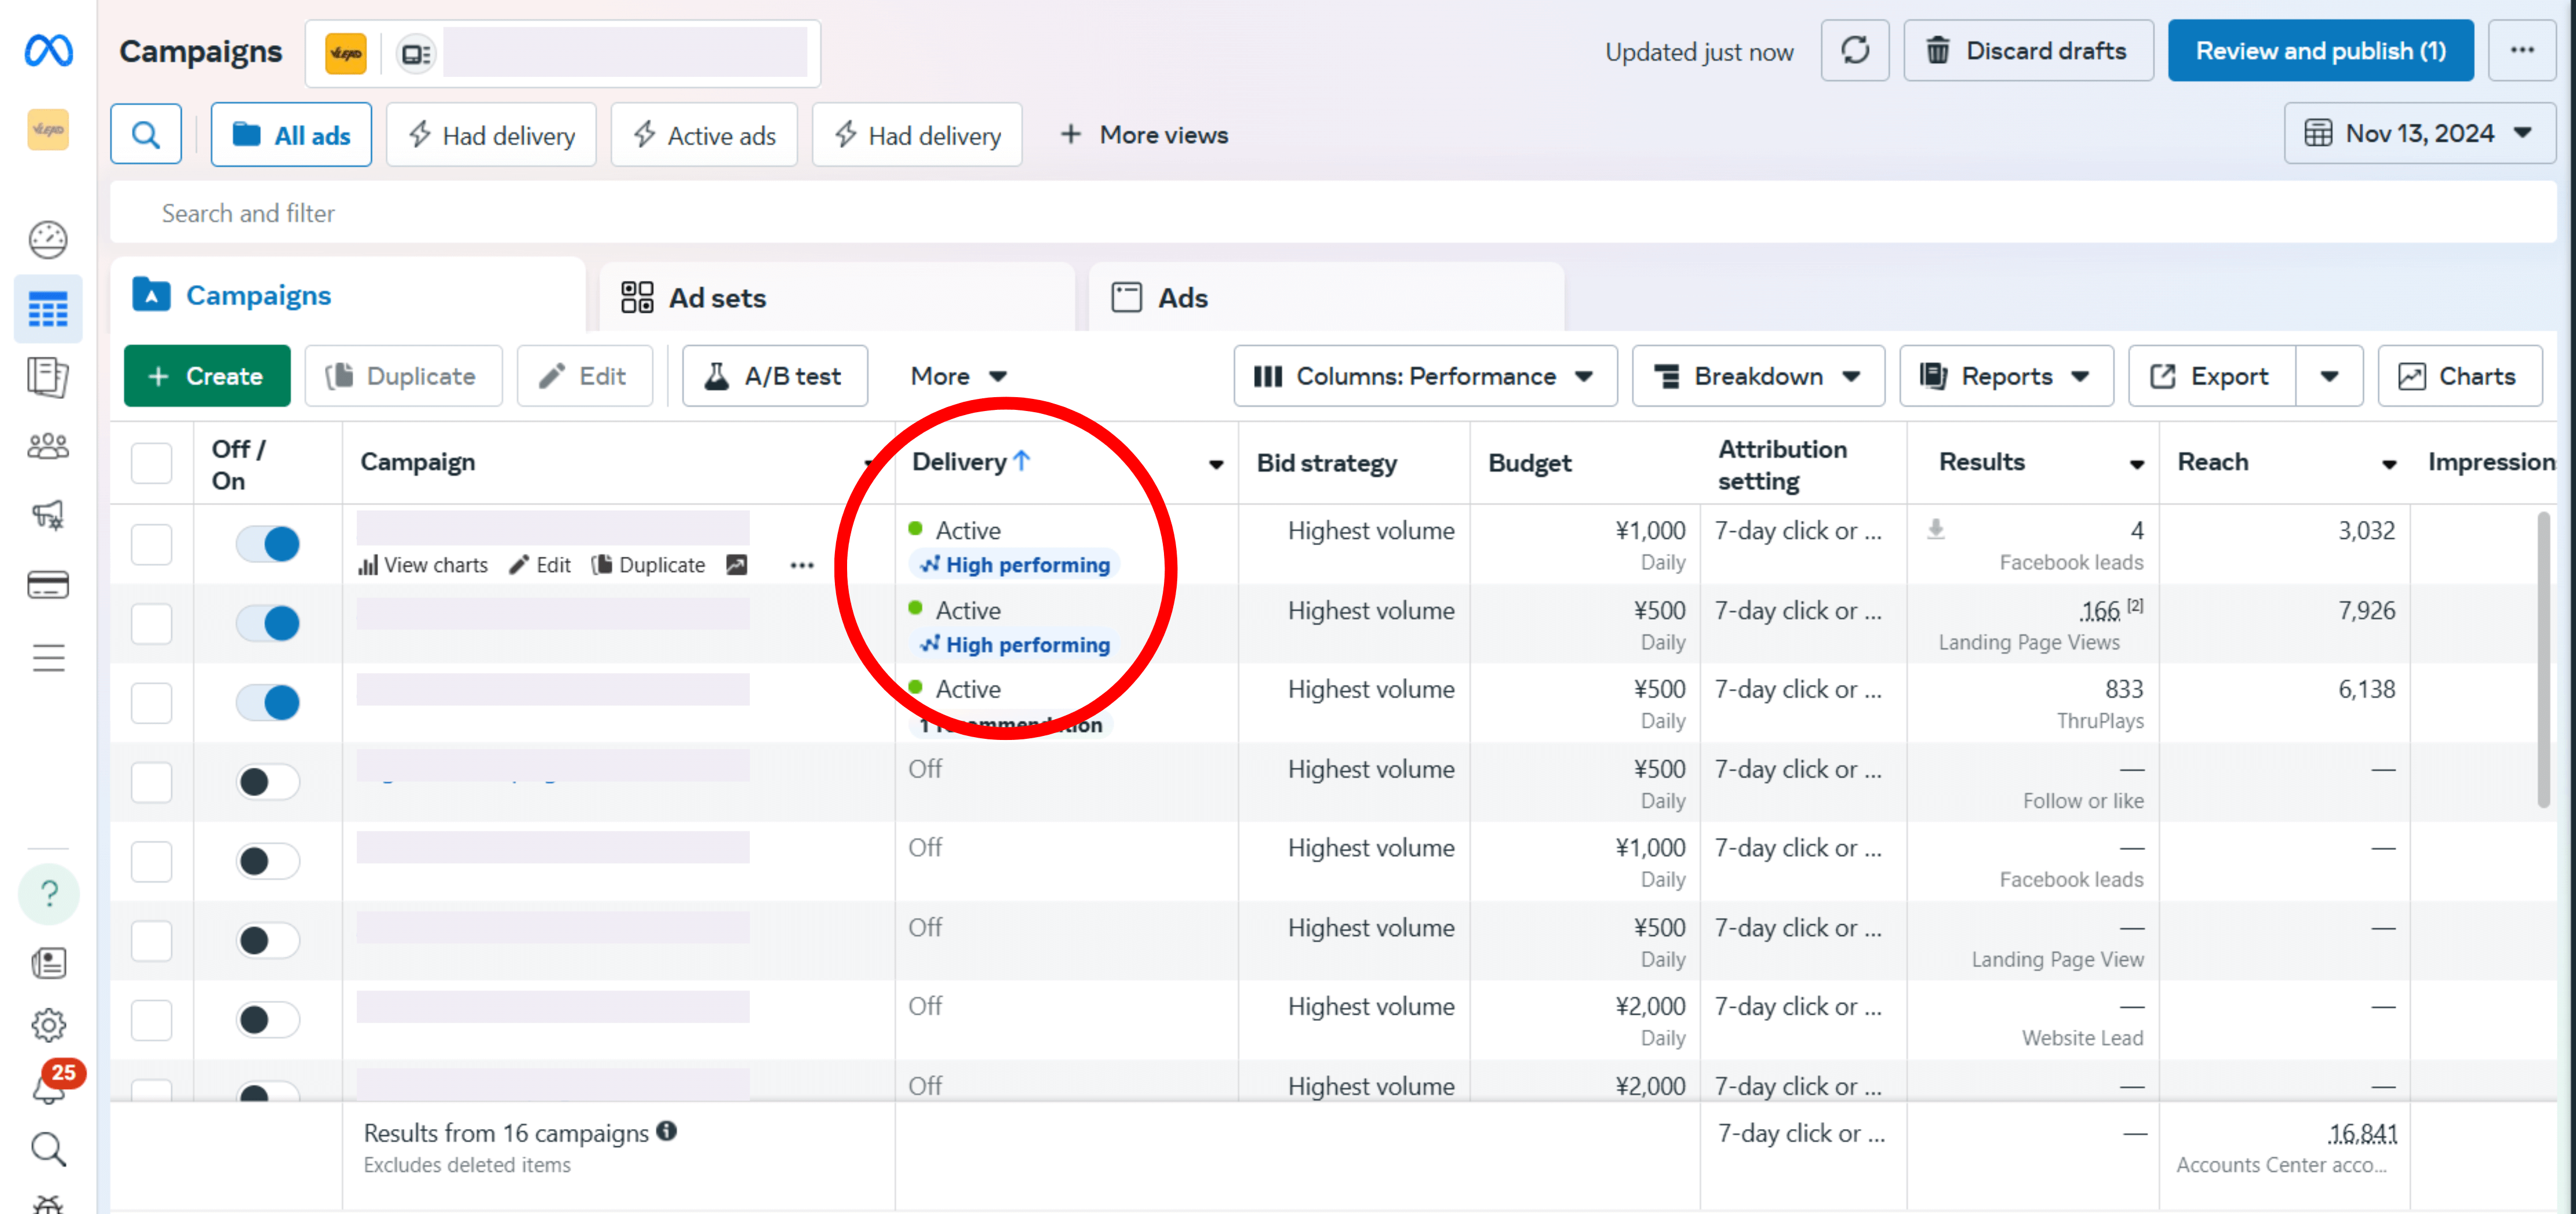Switch to the Ad sets tab
2576x1214 pixels.
coord(716,297)
